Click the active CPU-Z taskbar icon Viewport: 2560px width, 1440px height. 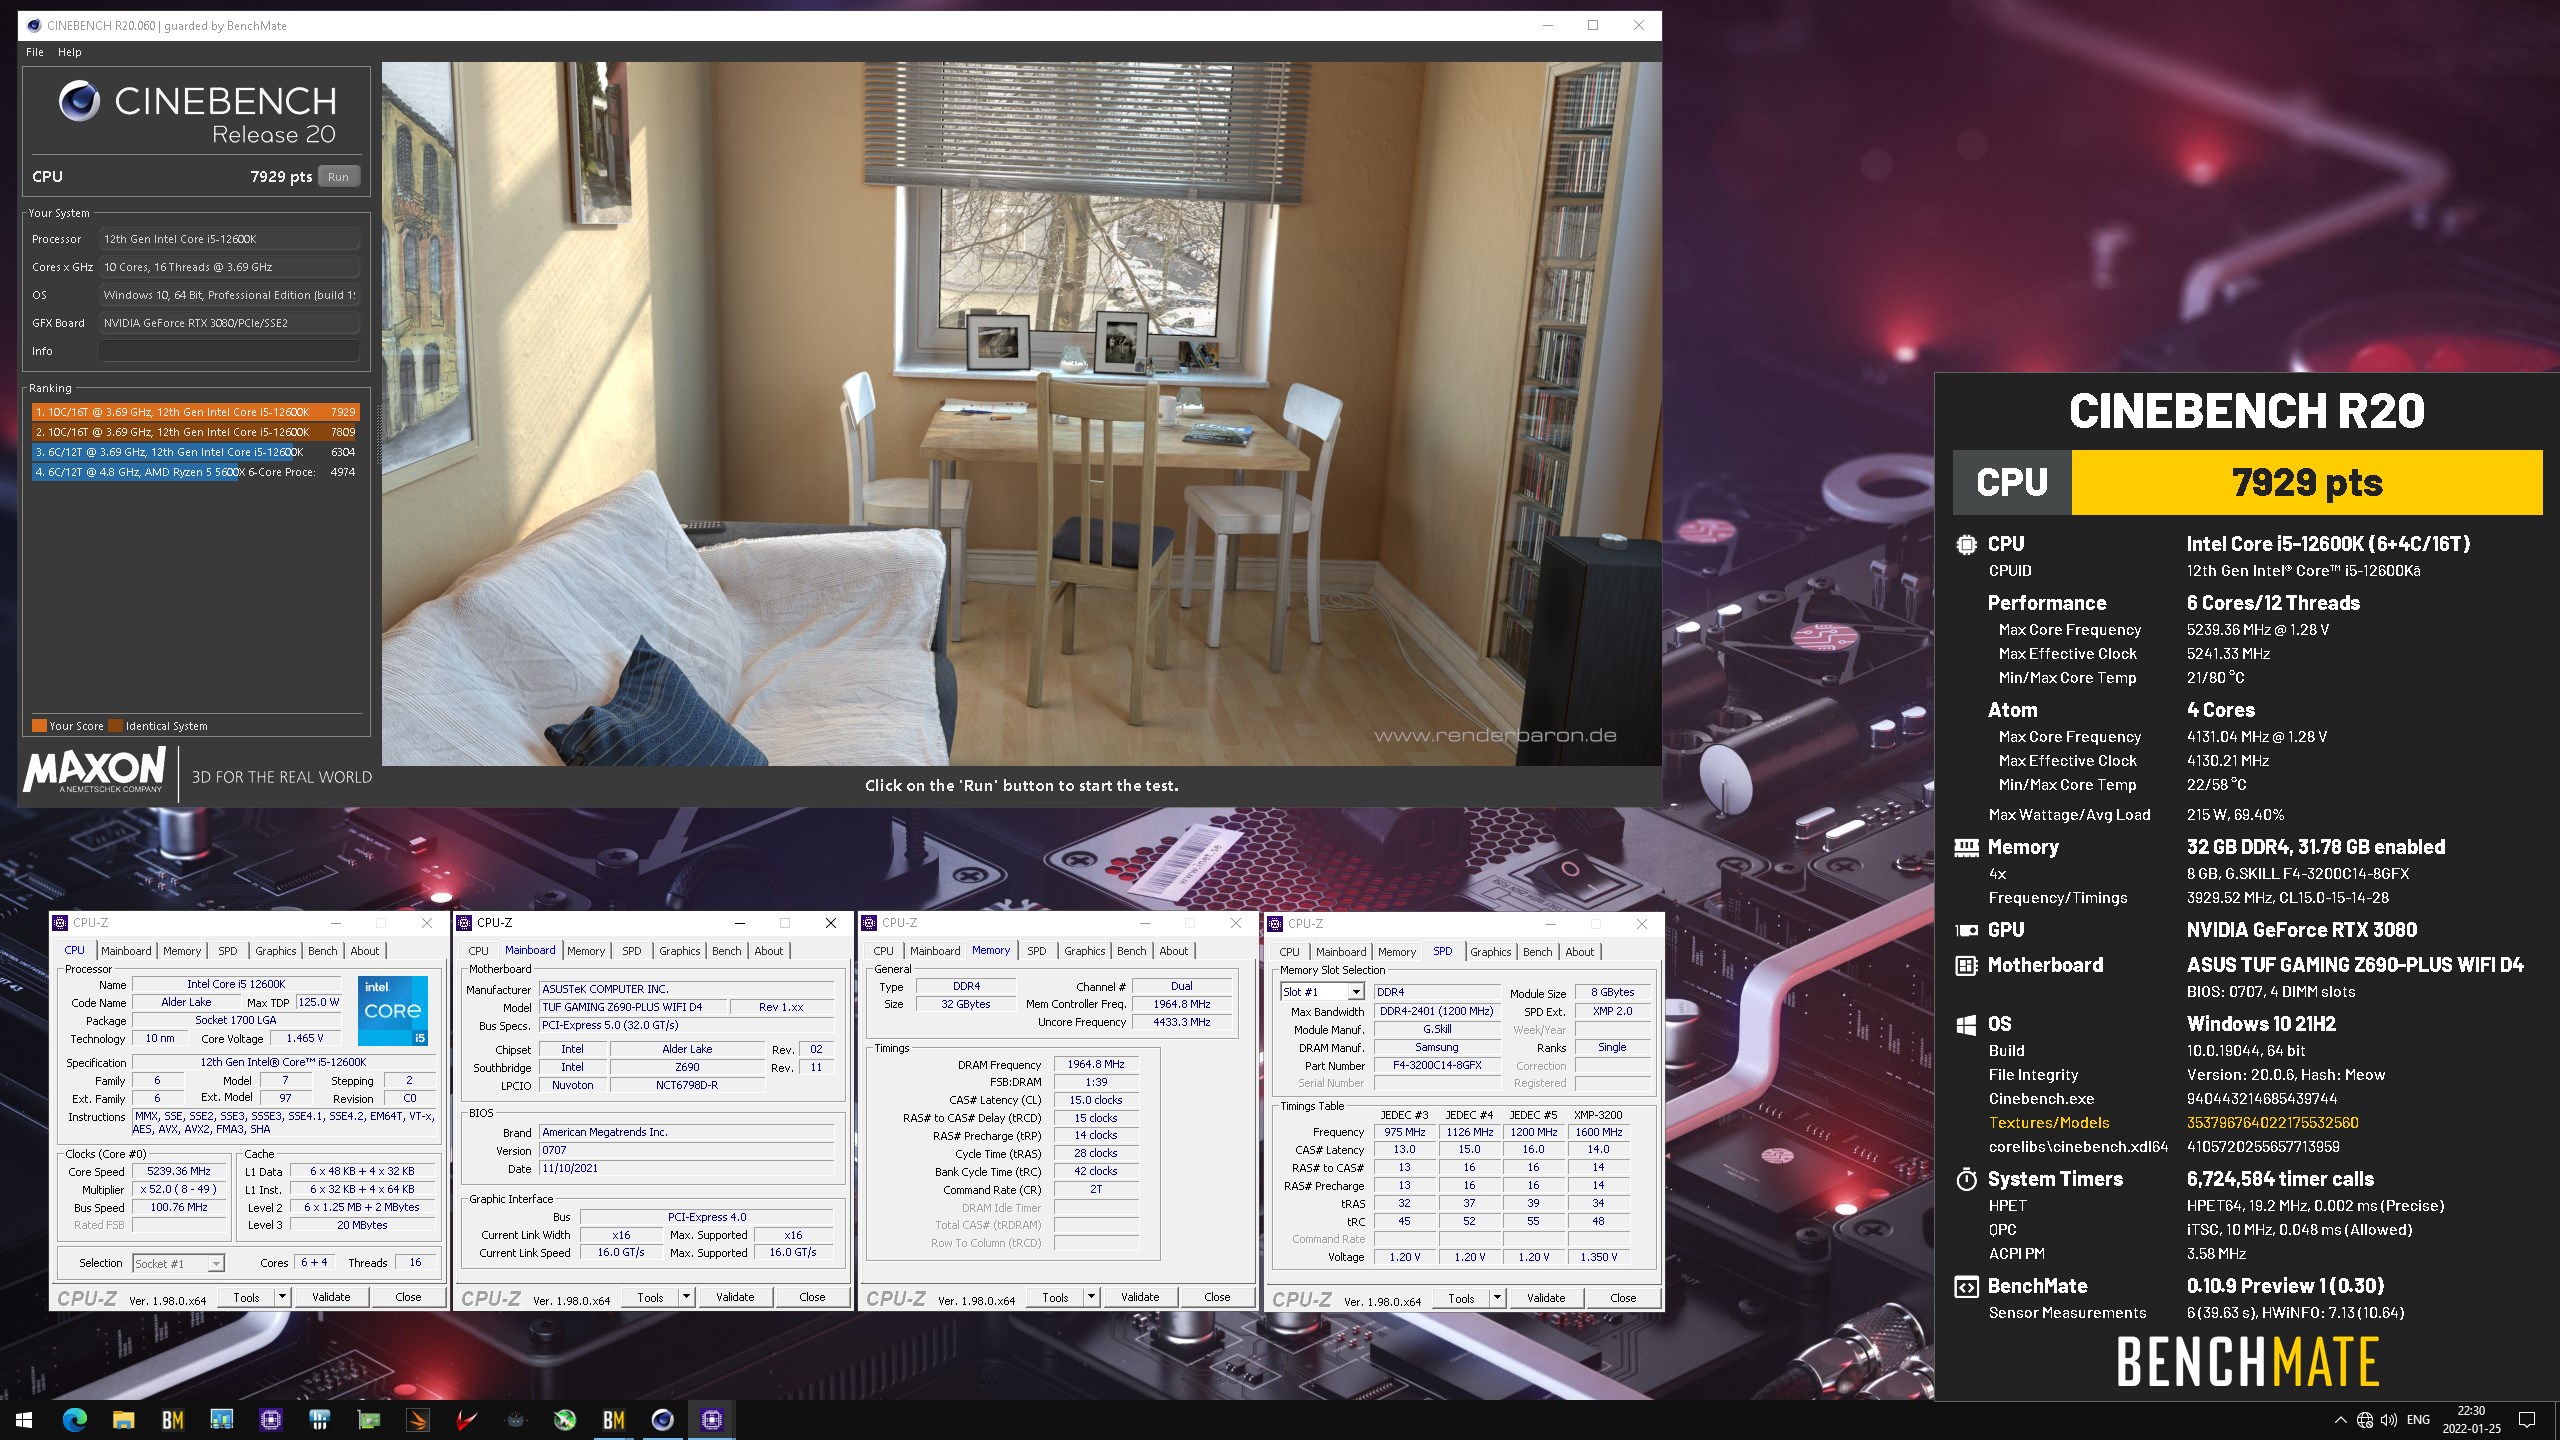click(711, 1419)
